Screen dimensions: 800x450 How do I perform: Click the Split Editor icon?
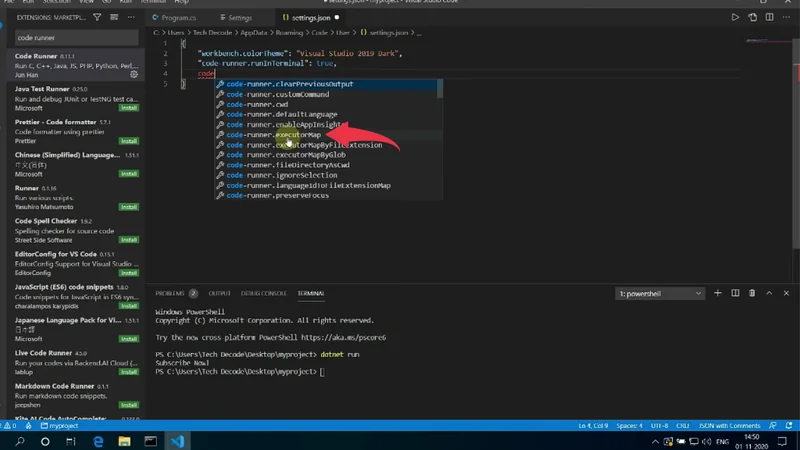tap(769, 17)
